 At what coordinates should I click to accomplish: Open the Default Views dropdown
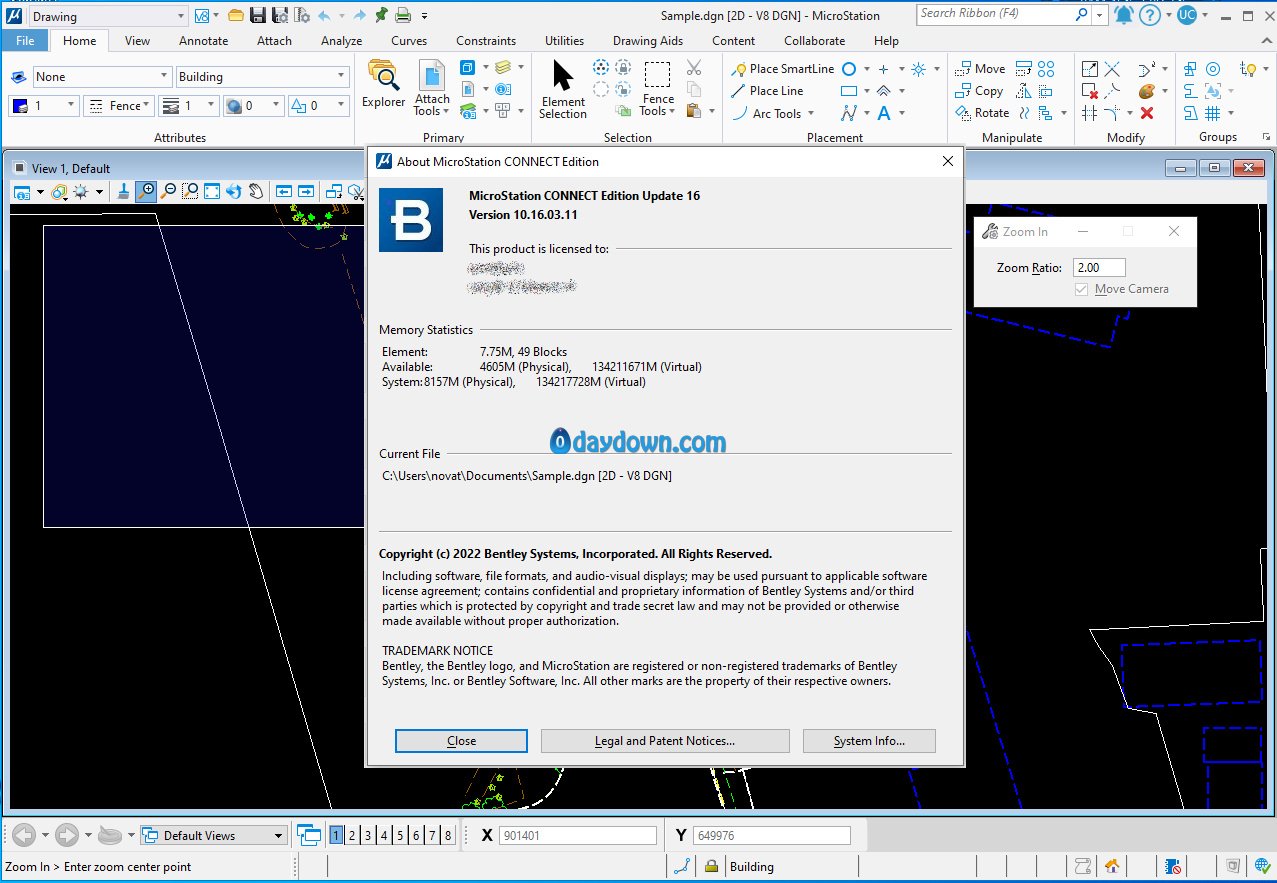(213, 835)
